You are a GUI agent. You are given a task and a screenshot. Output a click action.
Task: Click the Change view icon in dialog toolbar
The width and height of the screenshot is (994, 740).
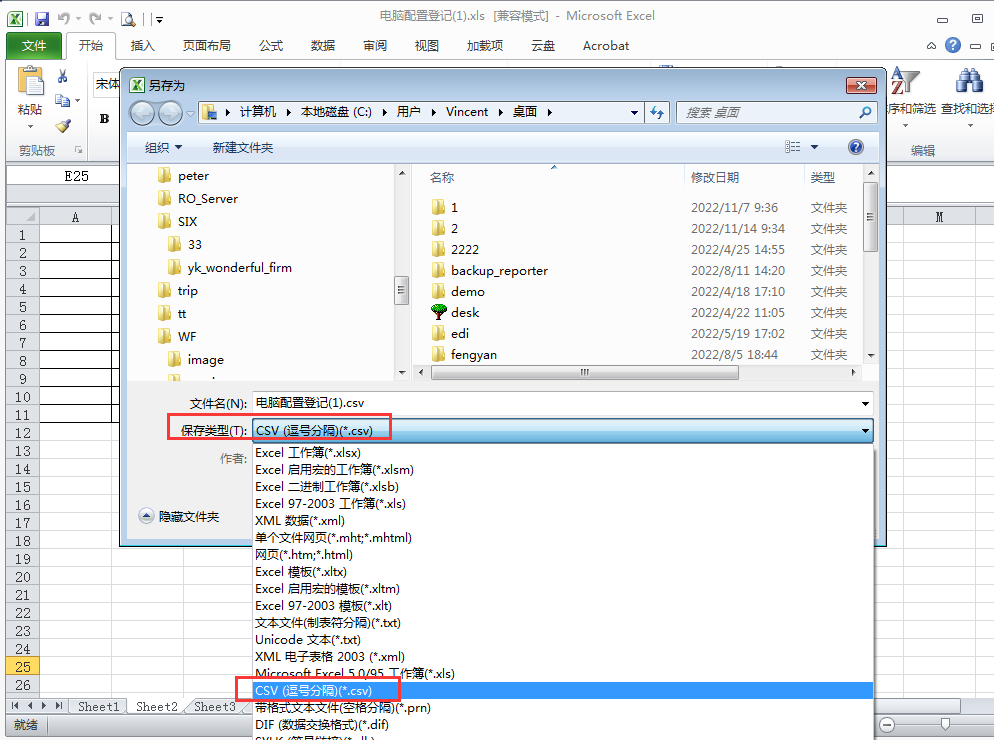coord(792,147)
